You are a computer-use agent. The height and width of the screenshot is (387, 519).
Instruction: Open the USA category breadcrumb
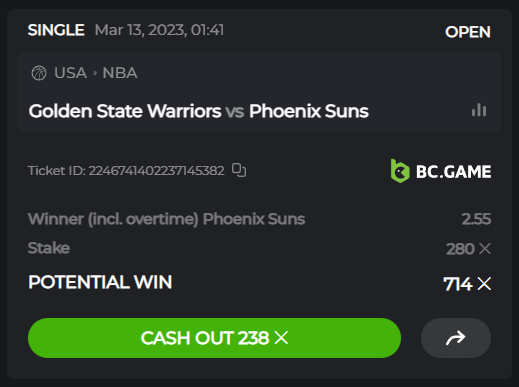[70, 73]
